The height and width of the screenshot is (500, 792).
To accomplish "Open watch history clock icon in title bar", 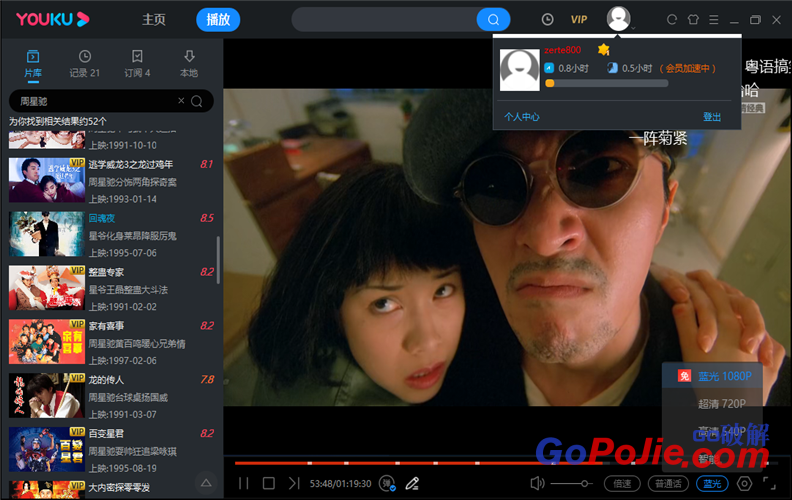I will point(547,19).
